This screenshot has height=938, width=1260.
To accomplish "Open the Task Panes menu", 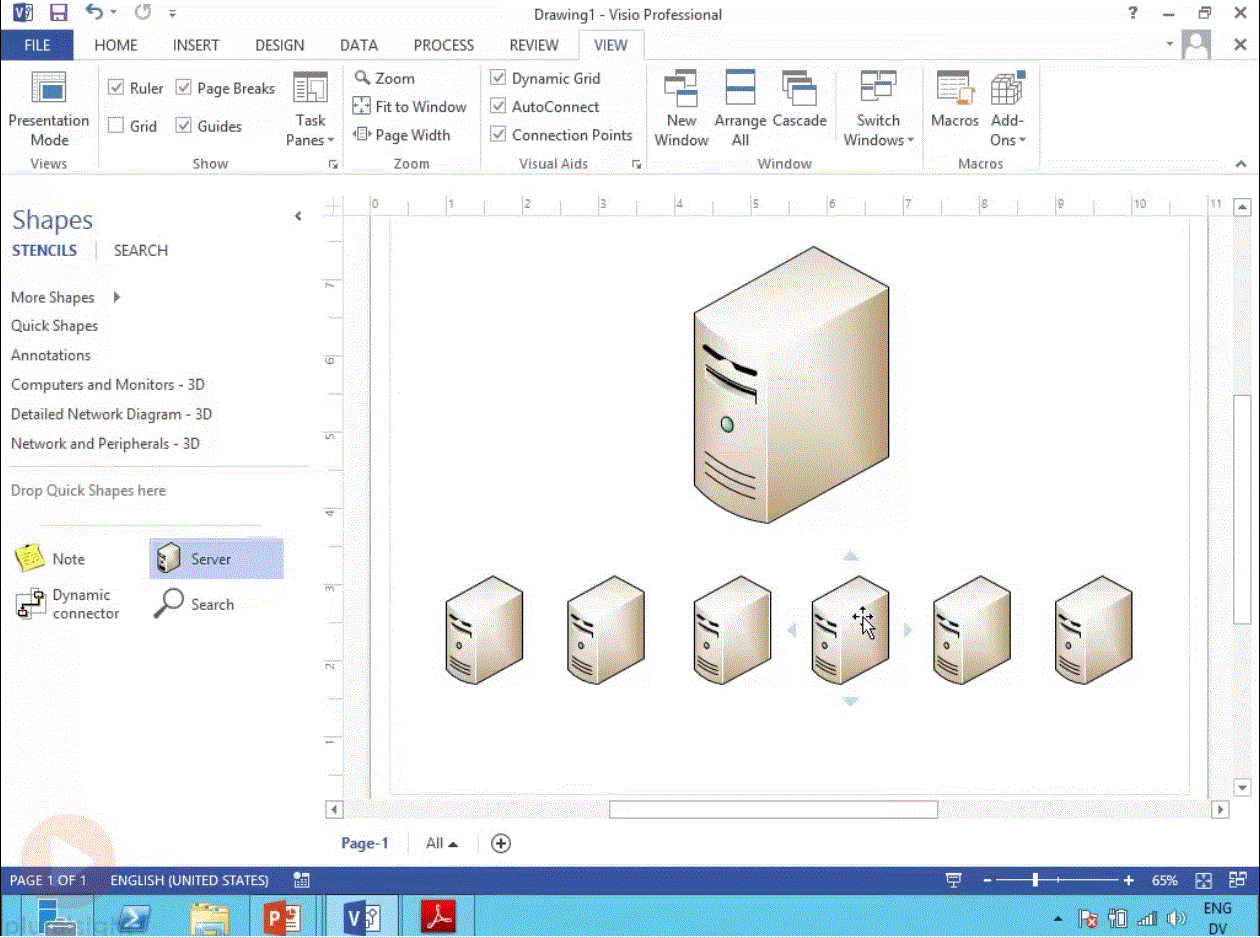I will [x=310, y=109].
